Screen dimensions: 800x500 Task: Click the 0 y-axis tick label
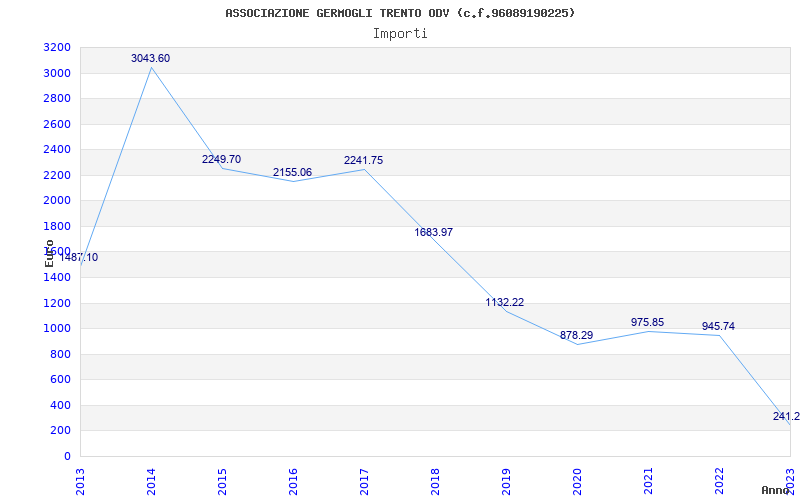(68, 457)
